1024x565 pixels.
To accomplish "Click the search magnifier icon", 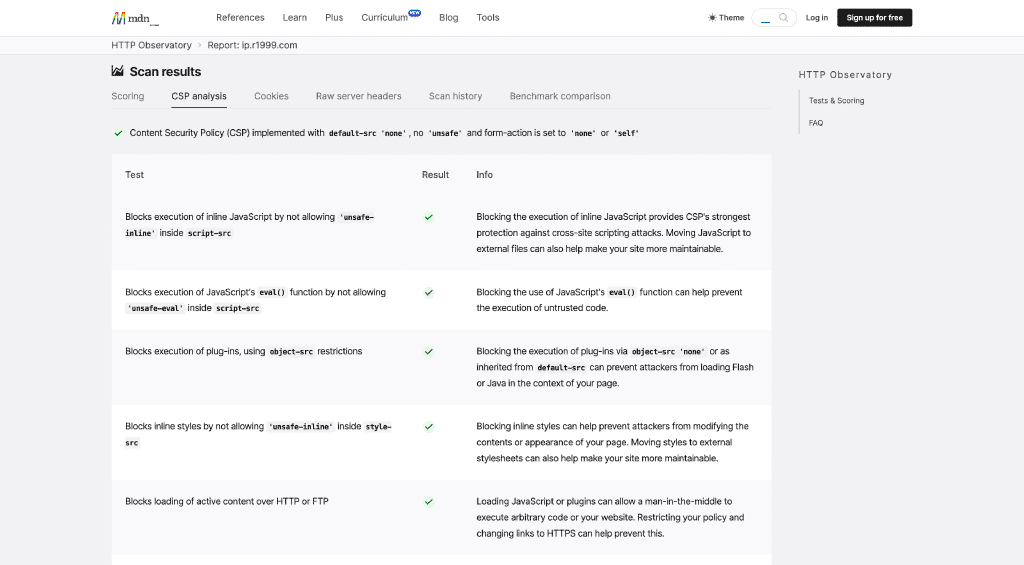I will coord(785,17).
